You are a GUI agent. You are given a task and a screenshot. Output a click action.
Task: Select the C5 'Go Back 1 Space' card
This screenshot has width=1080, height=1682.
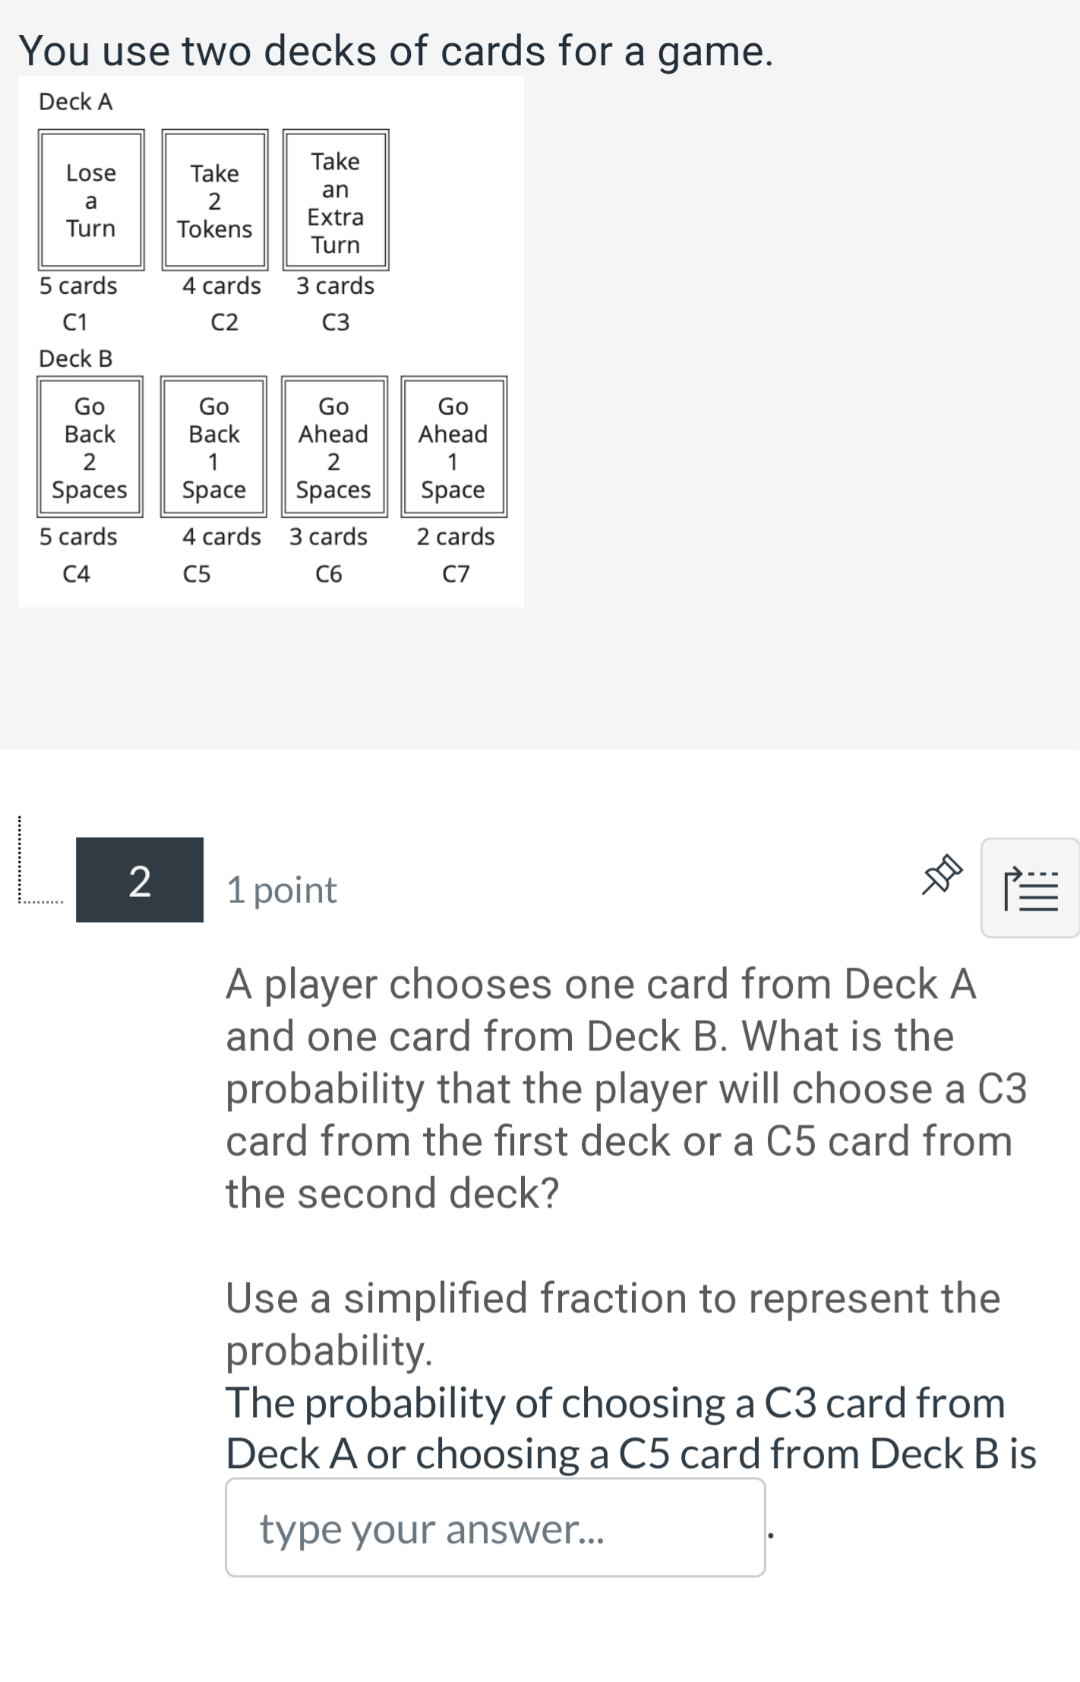click(213, 446)
